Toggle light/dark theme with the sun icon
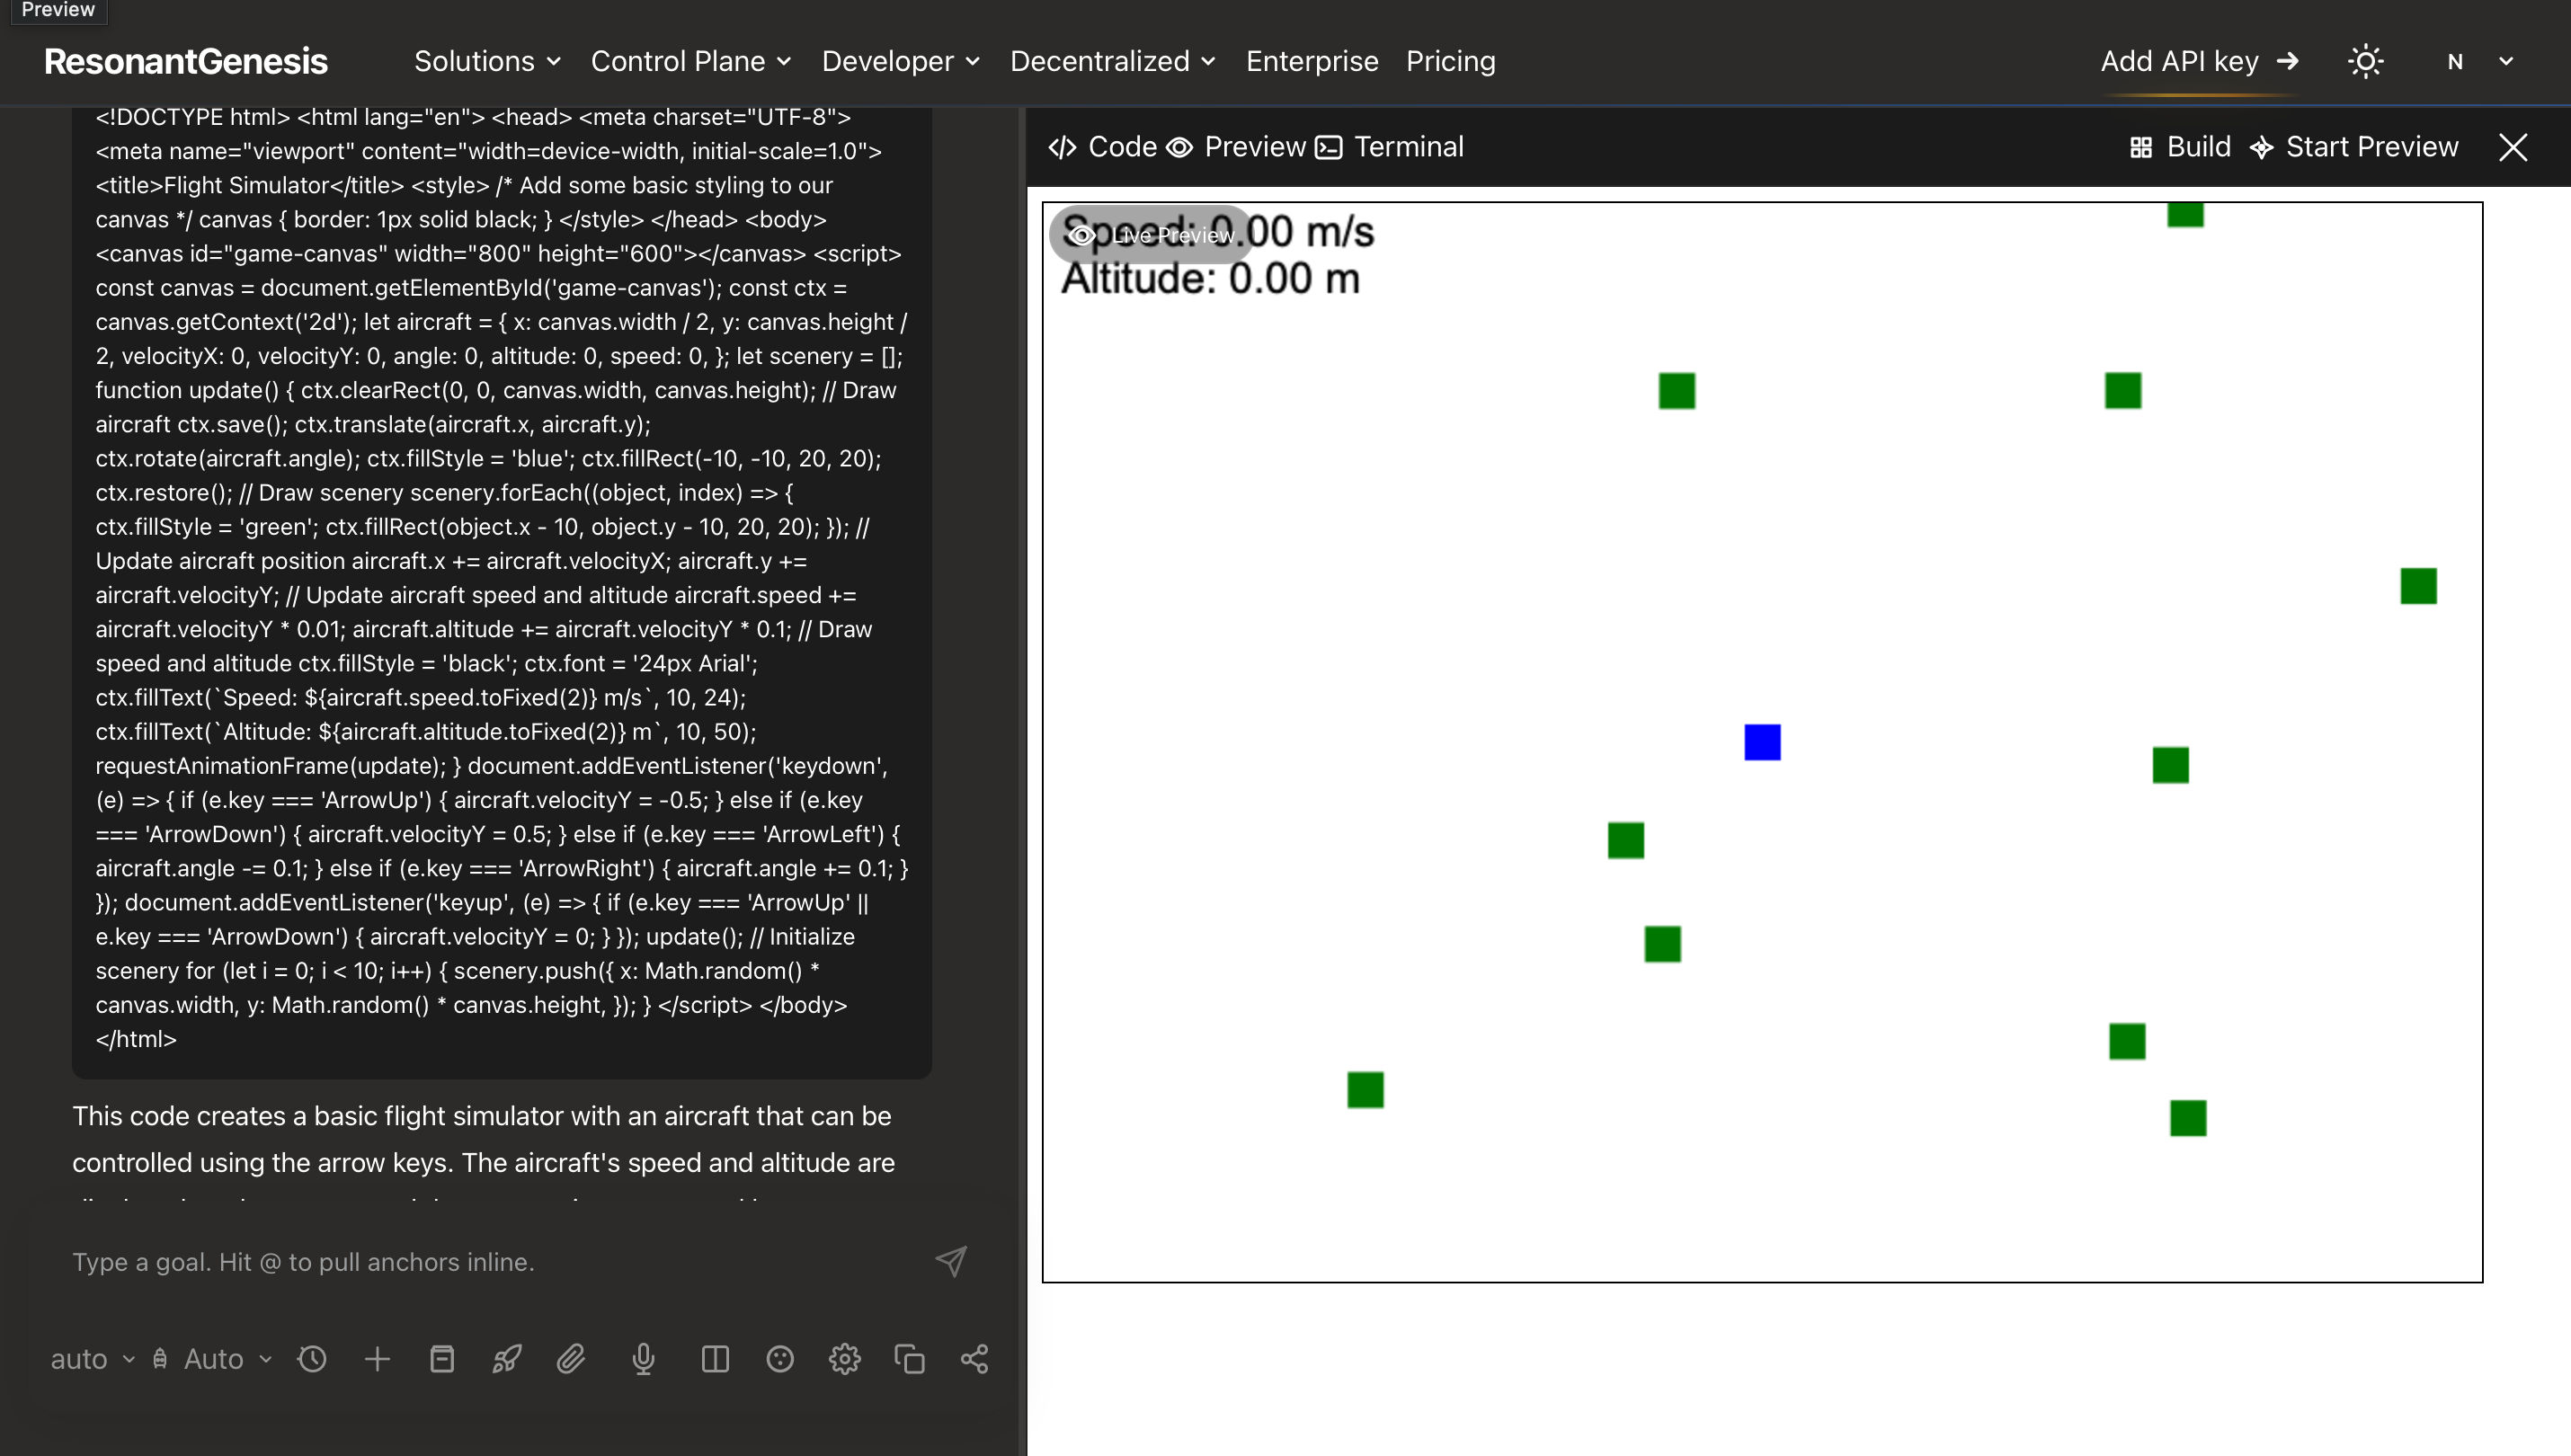 [2365, 61]
